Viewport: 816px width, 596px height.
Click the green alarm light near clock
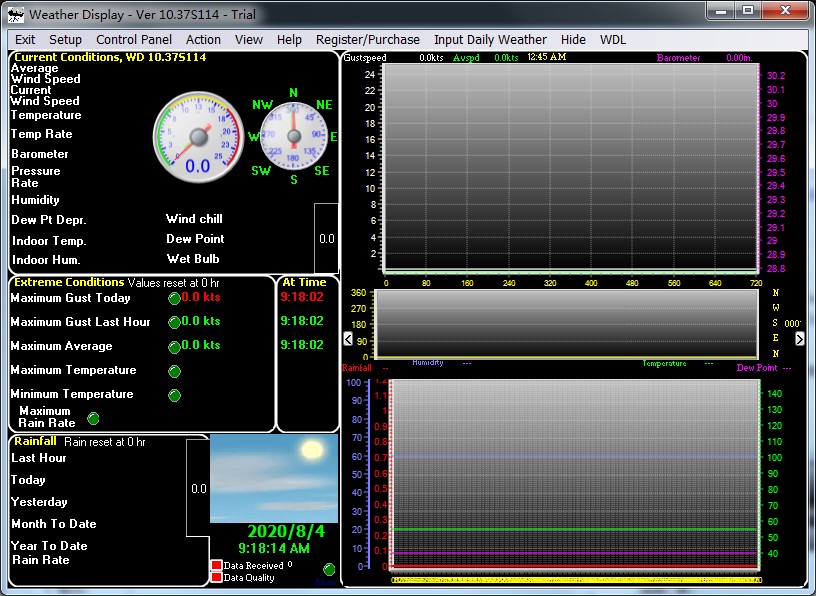(x=329, y=569)
